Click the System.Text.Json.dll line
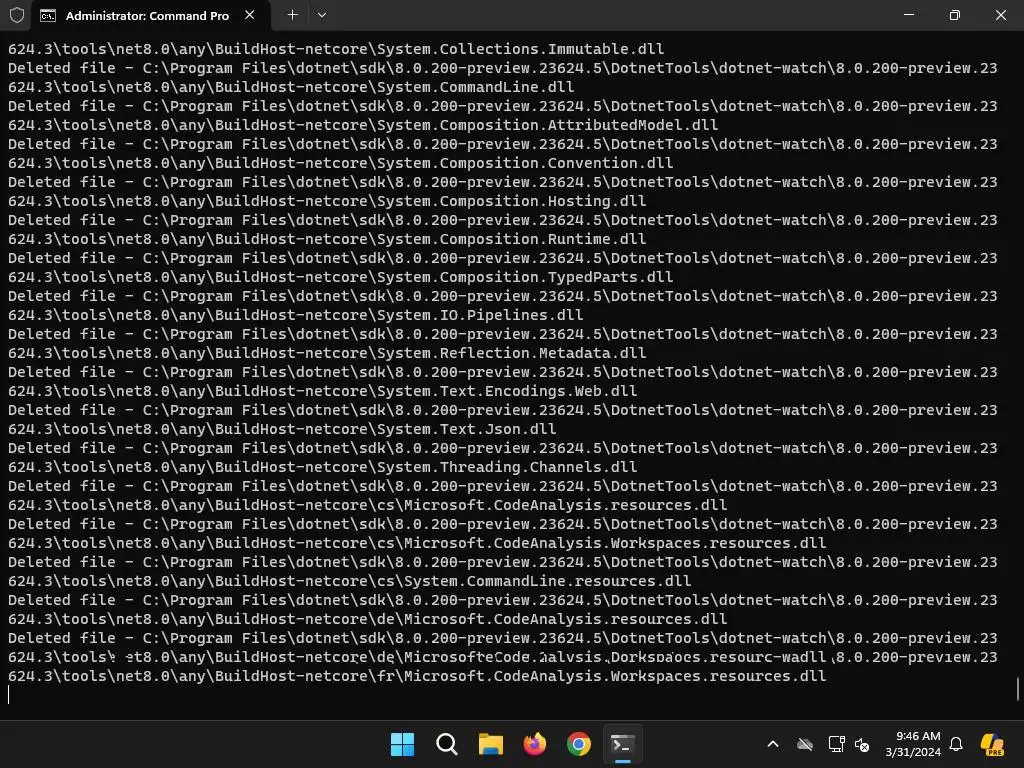This screenshot has width=1024, height=768. point(282,428)
